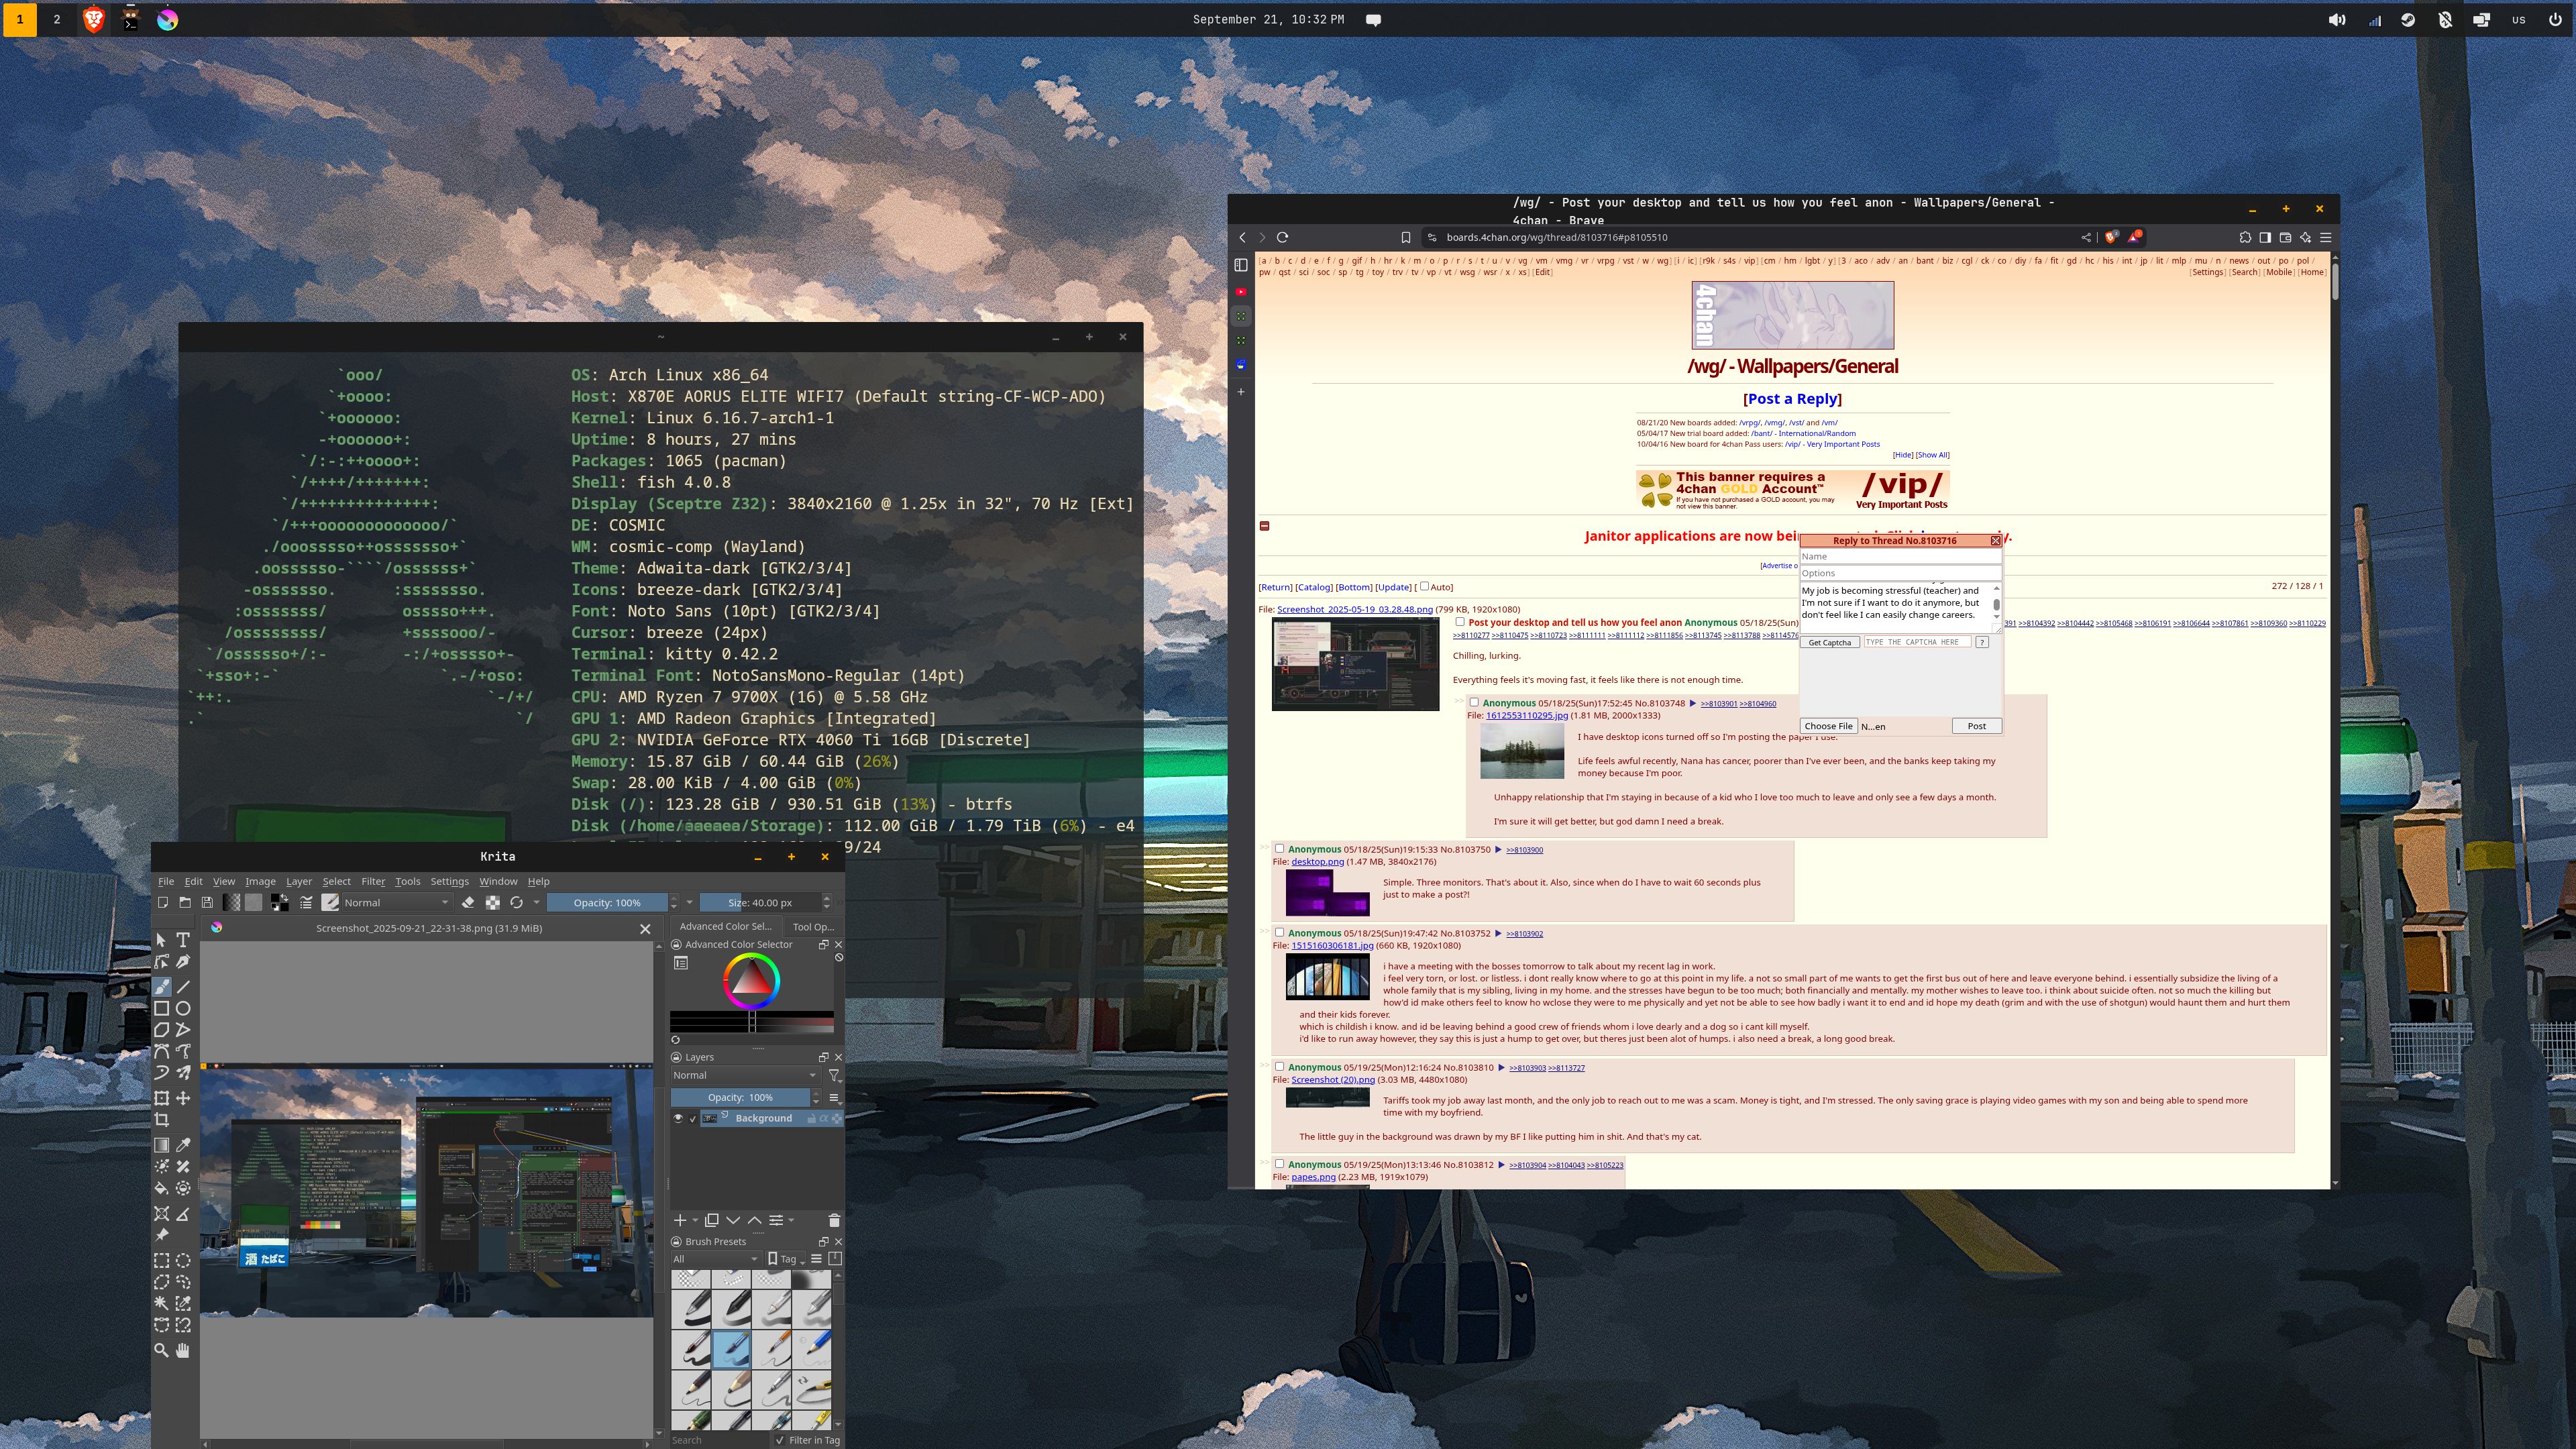Move layer up with the up arrow
The image size is (2576, 1449).
(755, 1220)
